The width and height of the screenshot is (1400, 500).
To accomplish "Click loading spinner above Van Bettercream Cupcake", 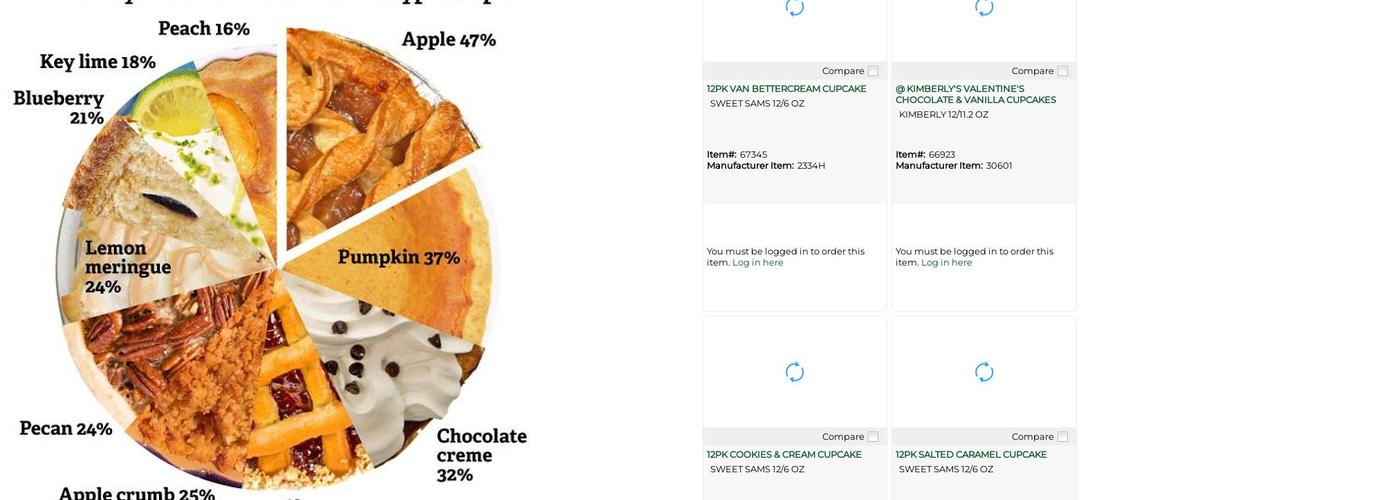I will click(x=795, y=8).
